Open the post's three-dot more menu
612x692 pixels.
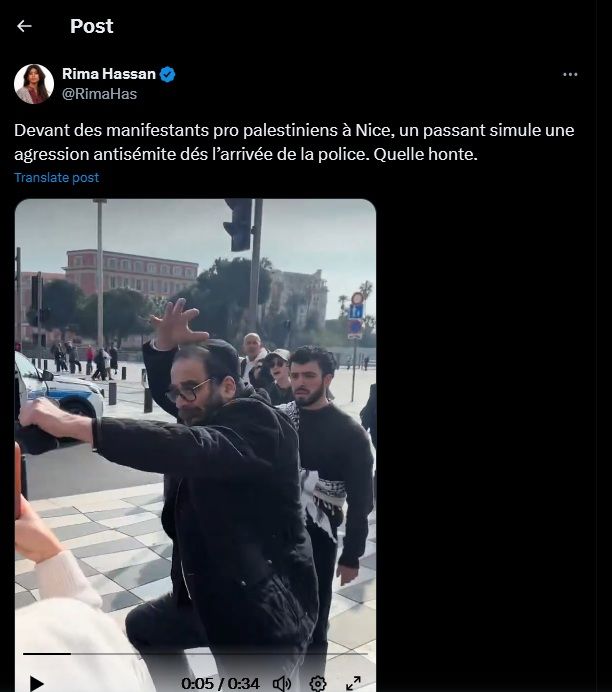coord(570,75)
